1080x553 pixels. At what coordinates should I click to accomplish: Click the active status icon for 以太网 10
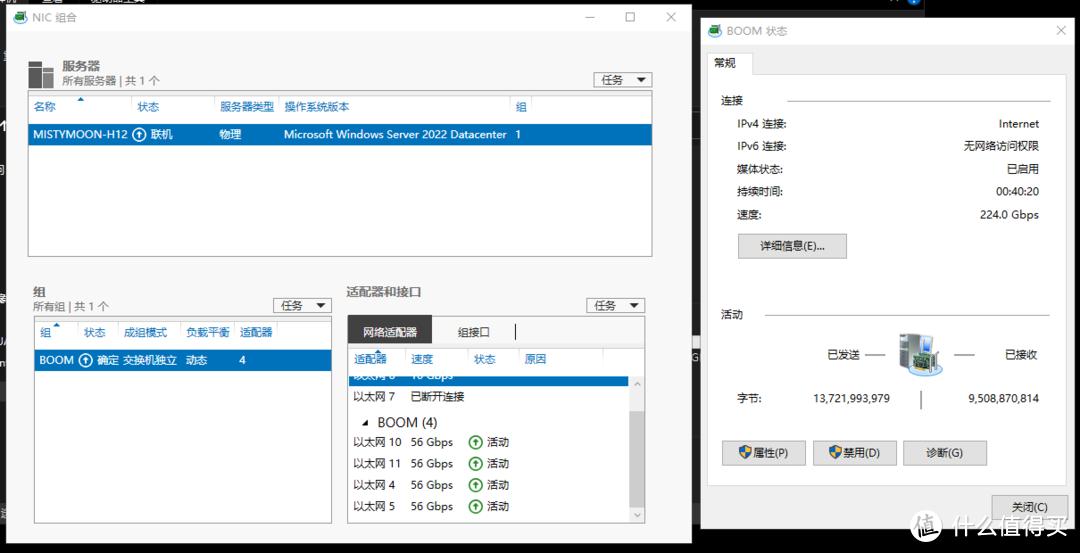pos(475,442)
